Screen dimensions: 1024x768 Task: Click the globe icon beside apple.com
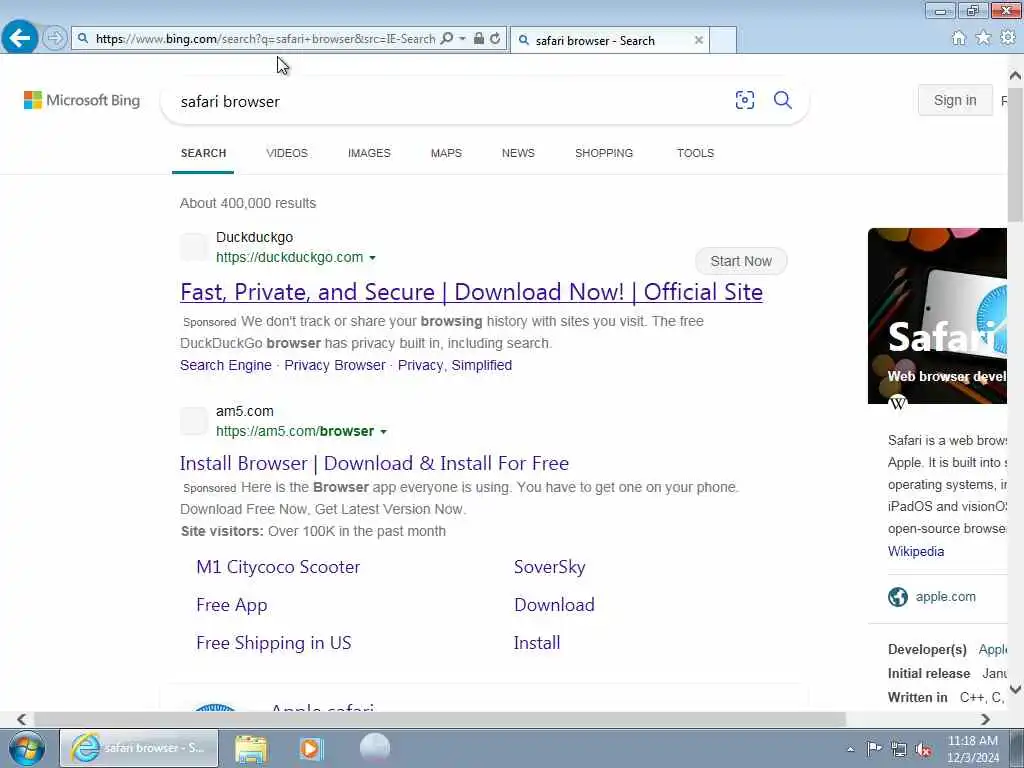(x=898, y=597)
